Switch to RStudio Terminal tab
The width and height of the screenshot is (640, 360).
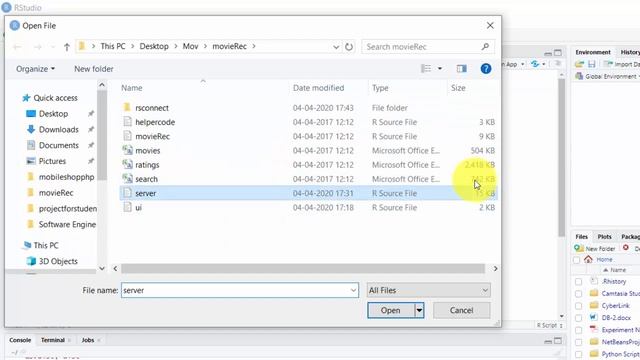coord(53,340)
